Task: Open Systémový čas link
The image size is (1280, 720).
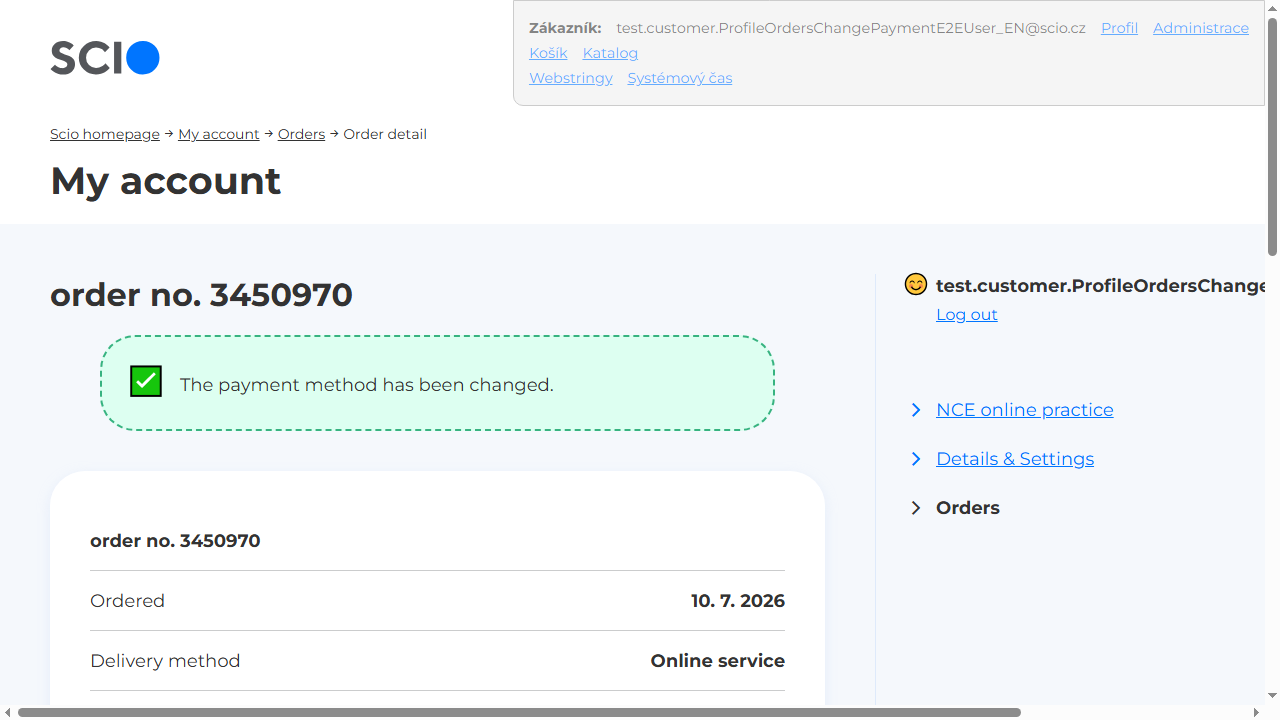Action: point(680,78)
